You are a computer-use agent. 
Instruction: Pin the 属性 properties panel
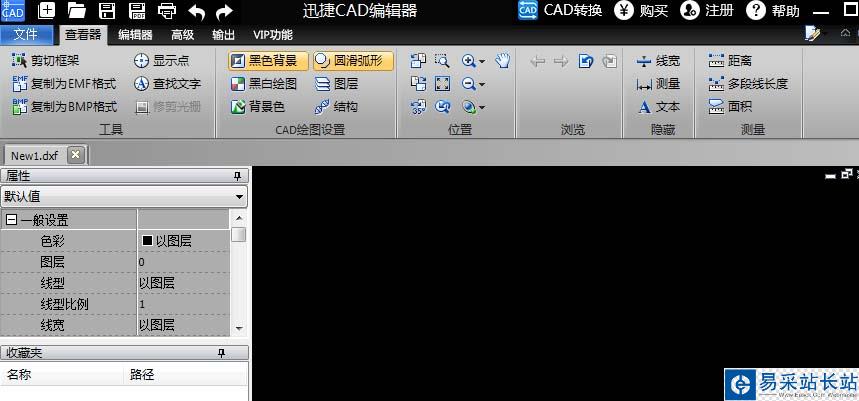click(238, 176)
